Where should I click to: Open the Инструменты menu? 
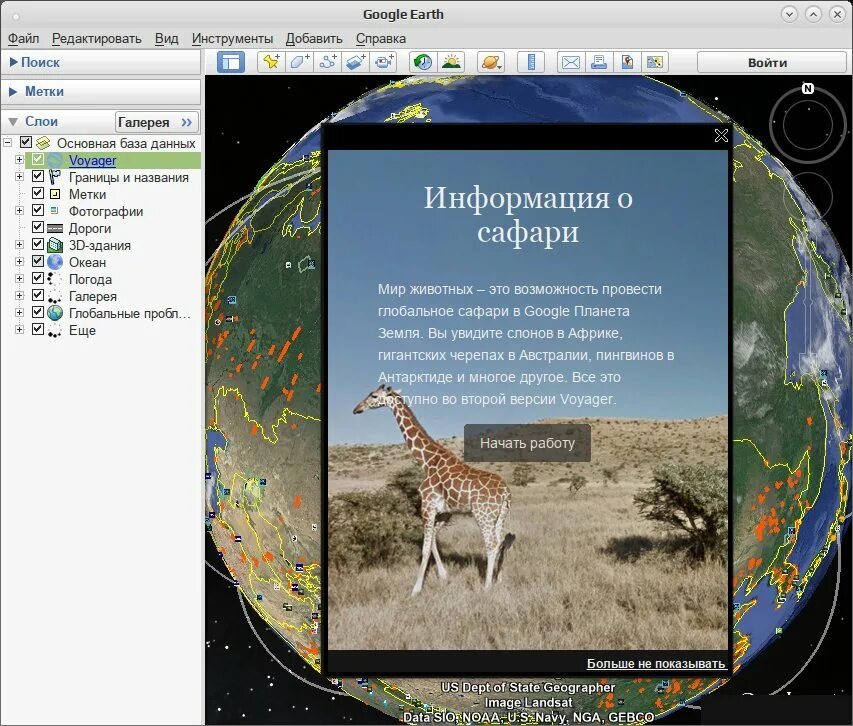pyautogui.click(x=232, y=39)
